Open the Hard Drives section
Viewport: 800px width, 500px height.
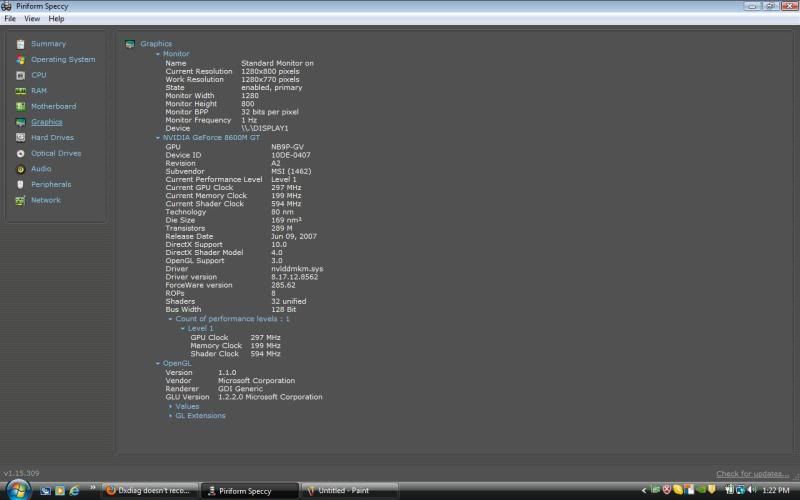[x=53, y=138]
